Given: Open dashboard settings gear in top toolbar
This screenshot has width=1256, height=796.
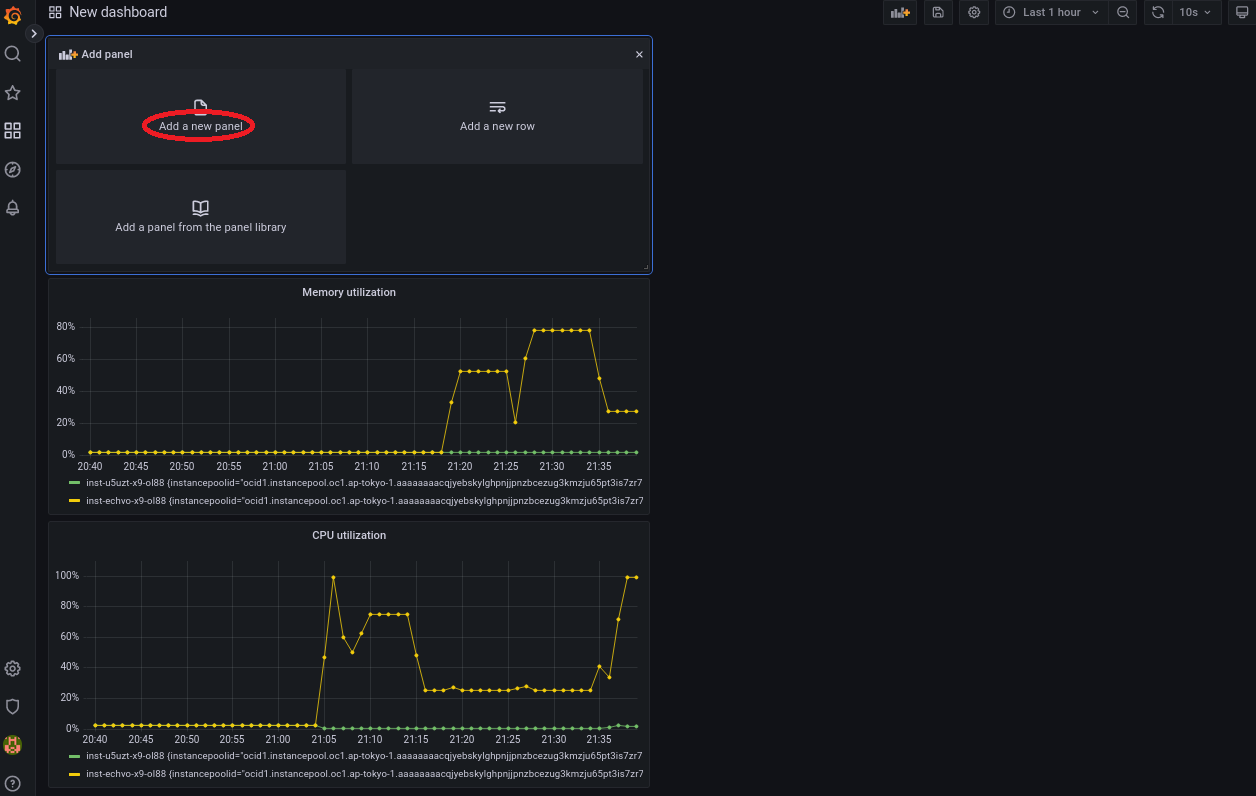Looking at the screenshot, I should click(x=974, y=13).
